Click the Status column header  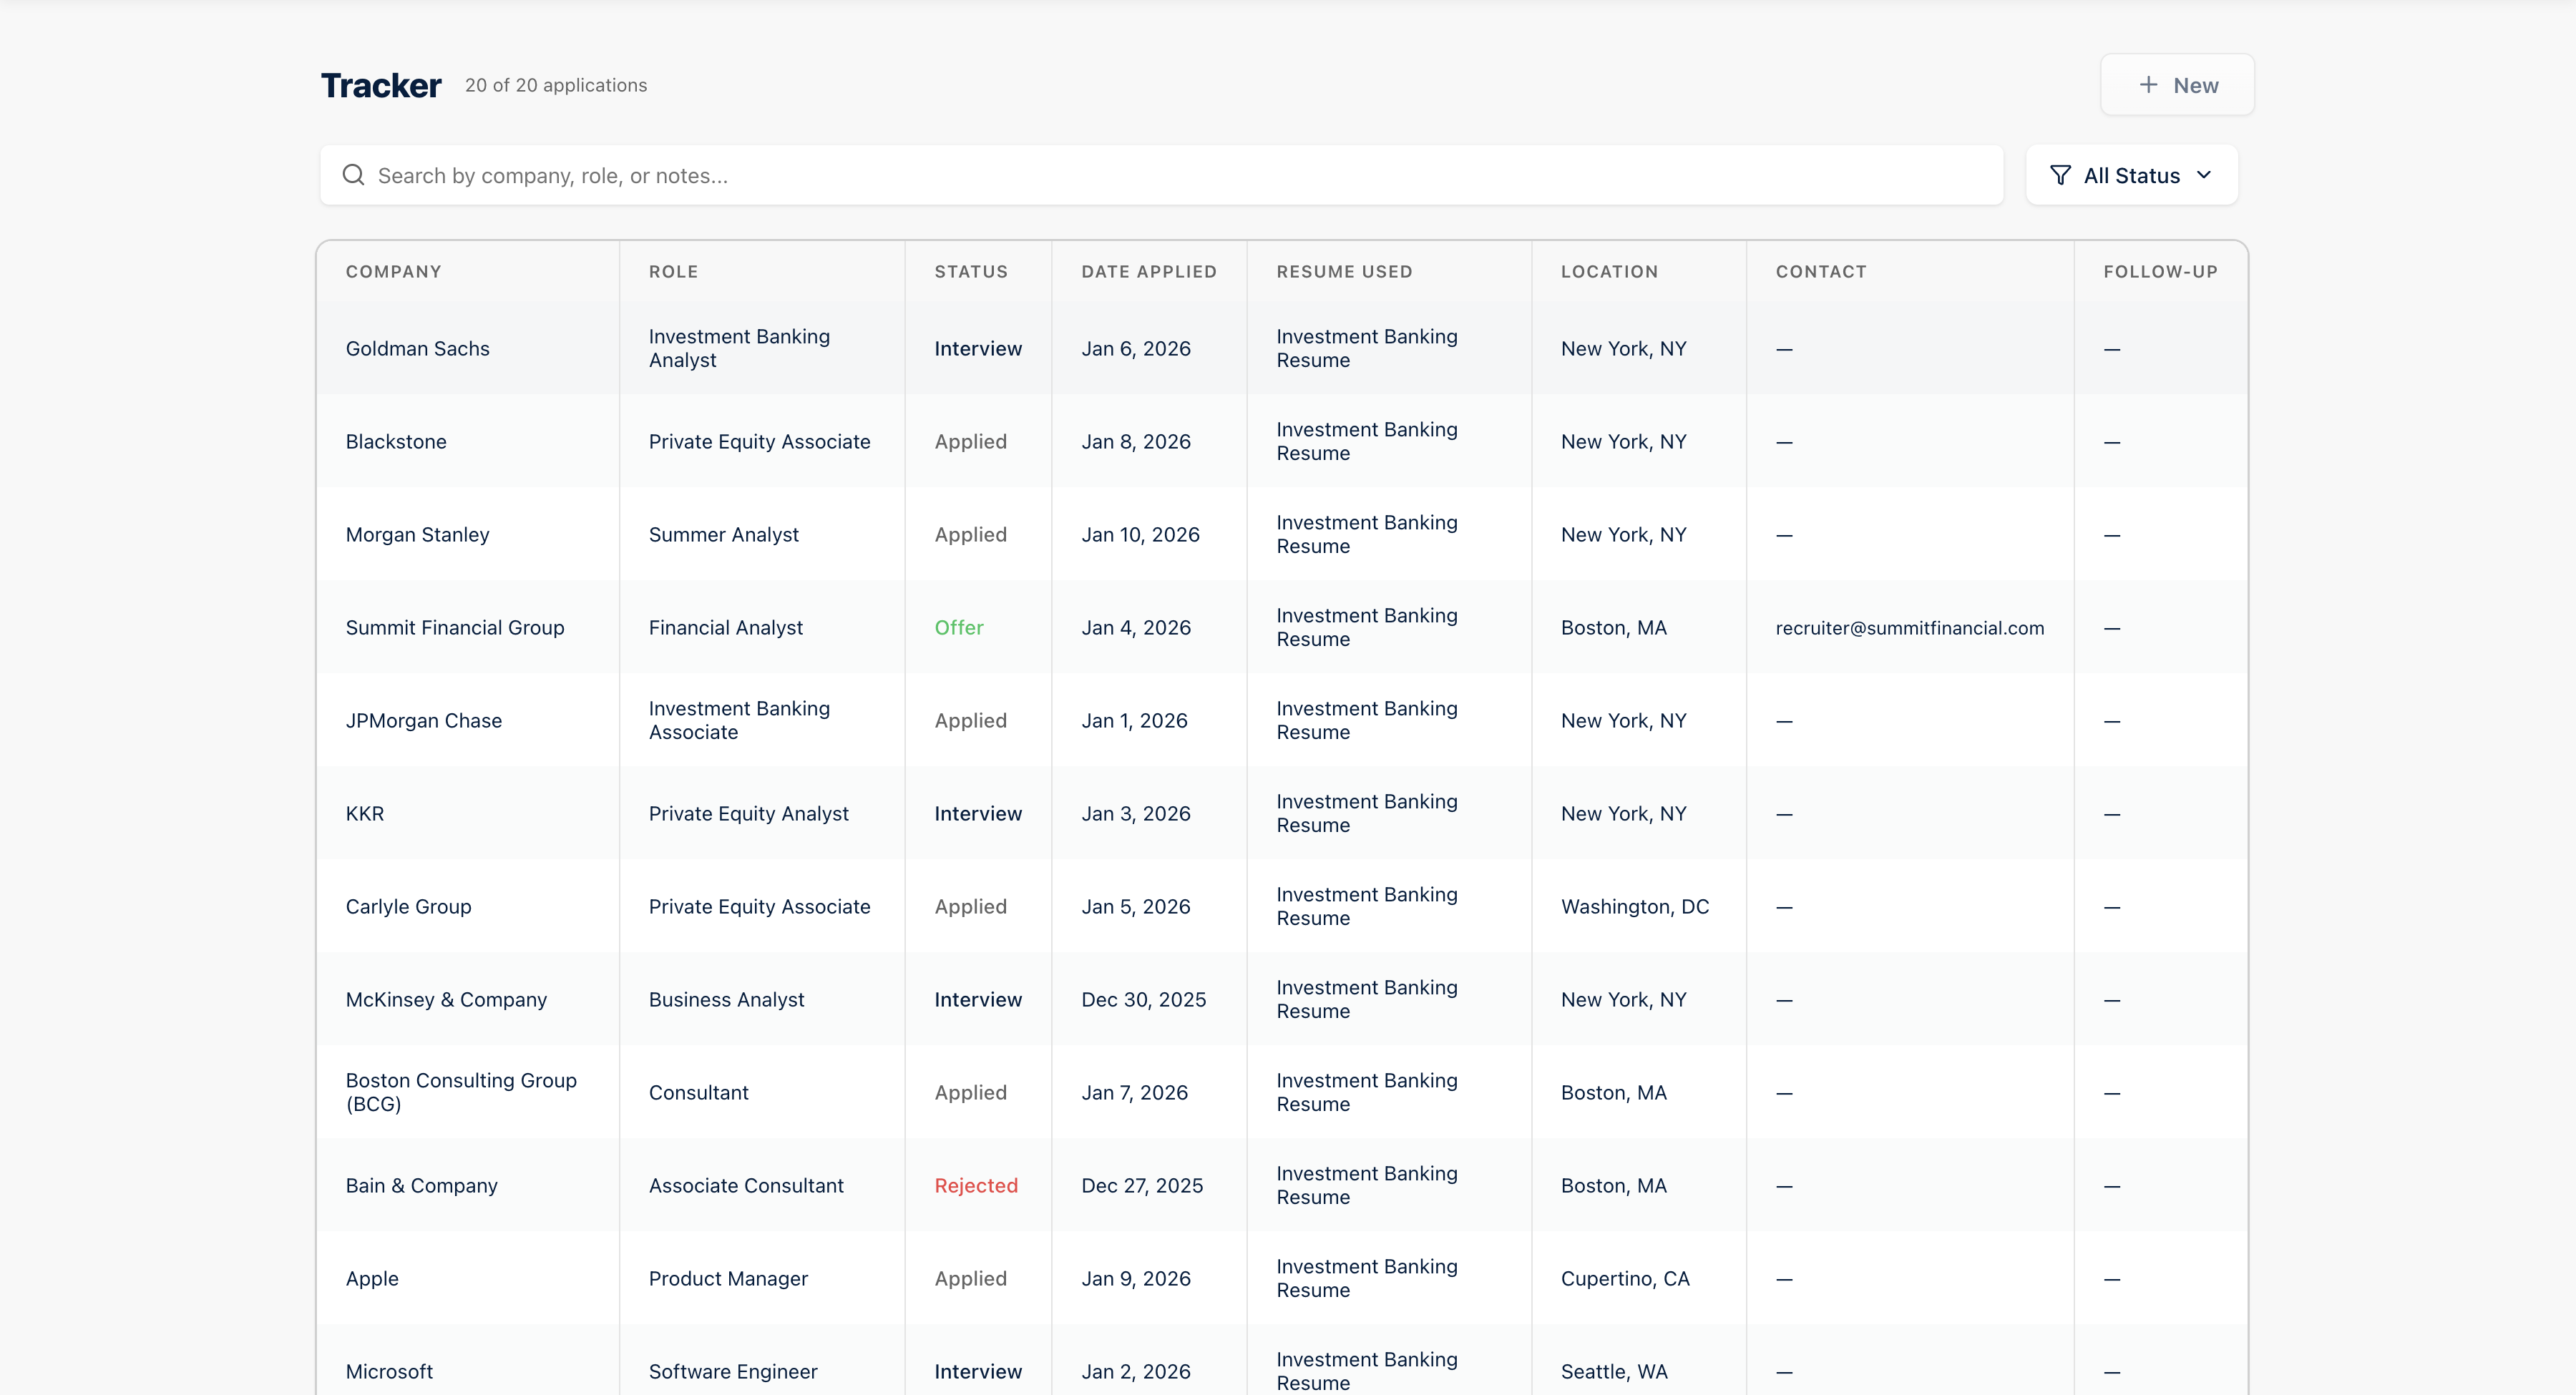970,271
